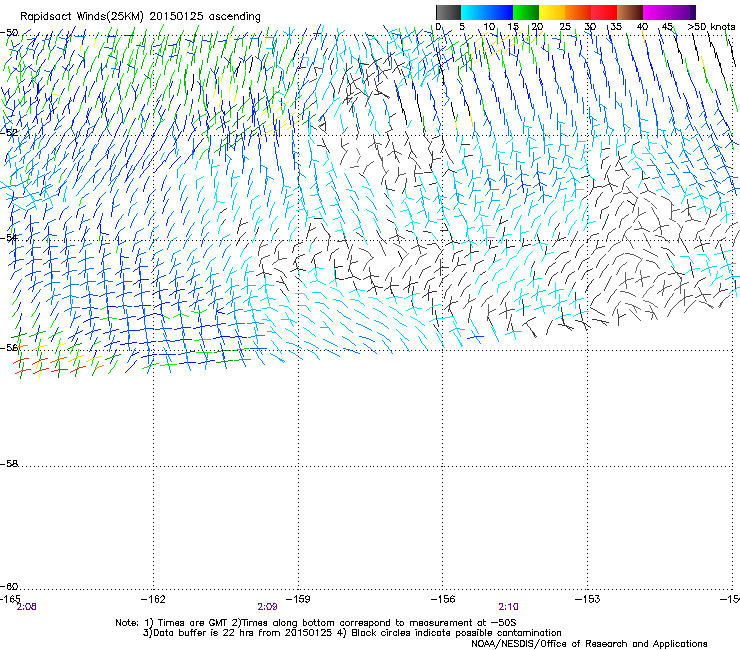740x650 pixels.
Task: Click the cyan-blue 5-15 knots color segment
Action: click(x=487, y=12)
